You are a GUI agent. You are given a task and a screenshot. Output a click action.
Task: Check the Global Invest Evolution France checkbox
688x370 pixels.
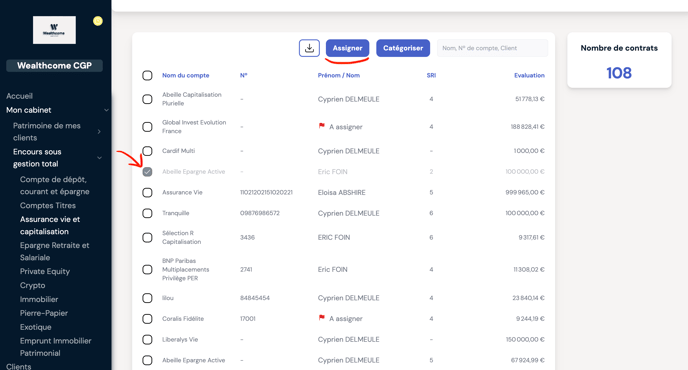pyautogui.click(x=147, y=127)
